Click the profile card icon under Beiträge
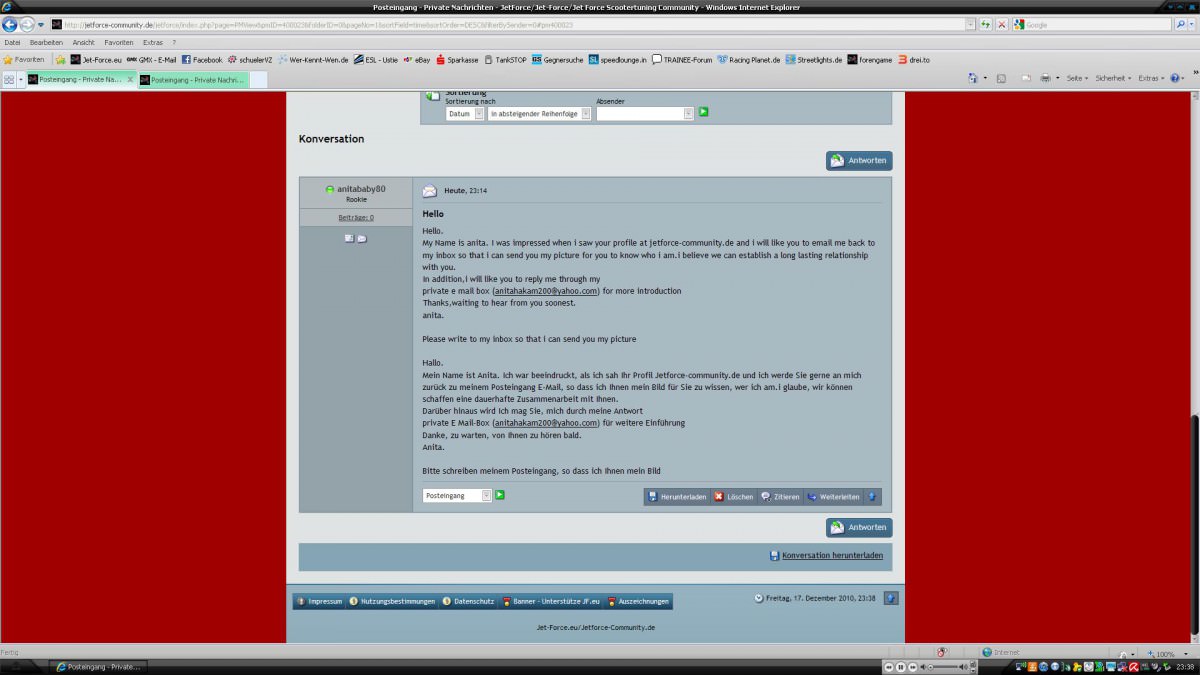1200x675 pixels. [349, 238]
